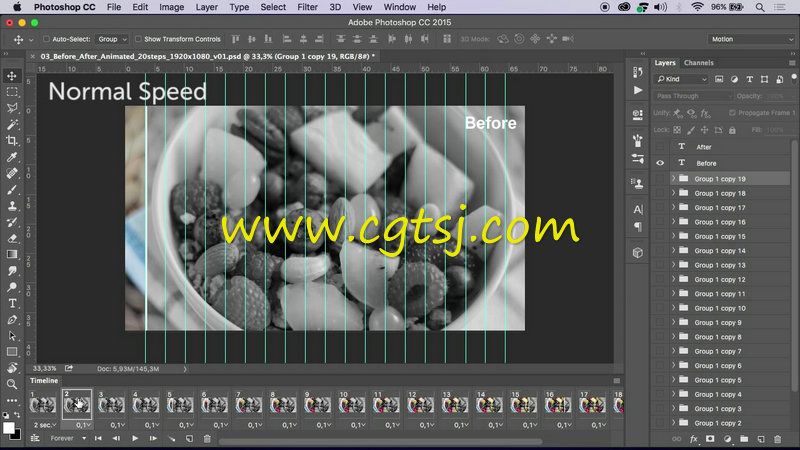Switch to the Channels tab
The width and height of the screenshot is (800, 450).
click(x=698, y=63)
